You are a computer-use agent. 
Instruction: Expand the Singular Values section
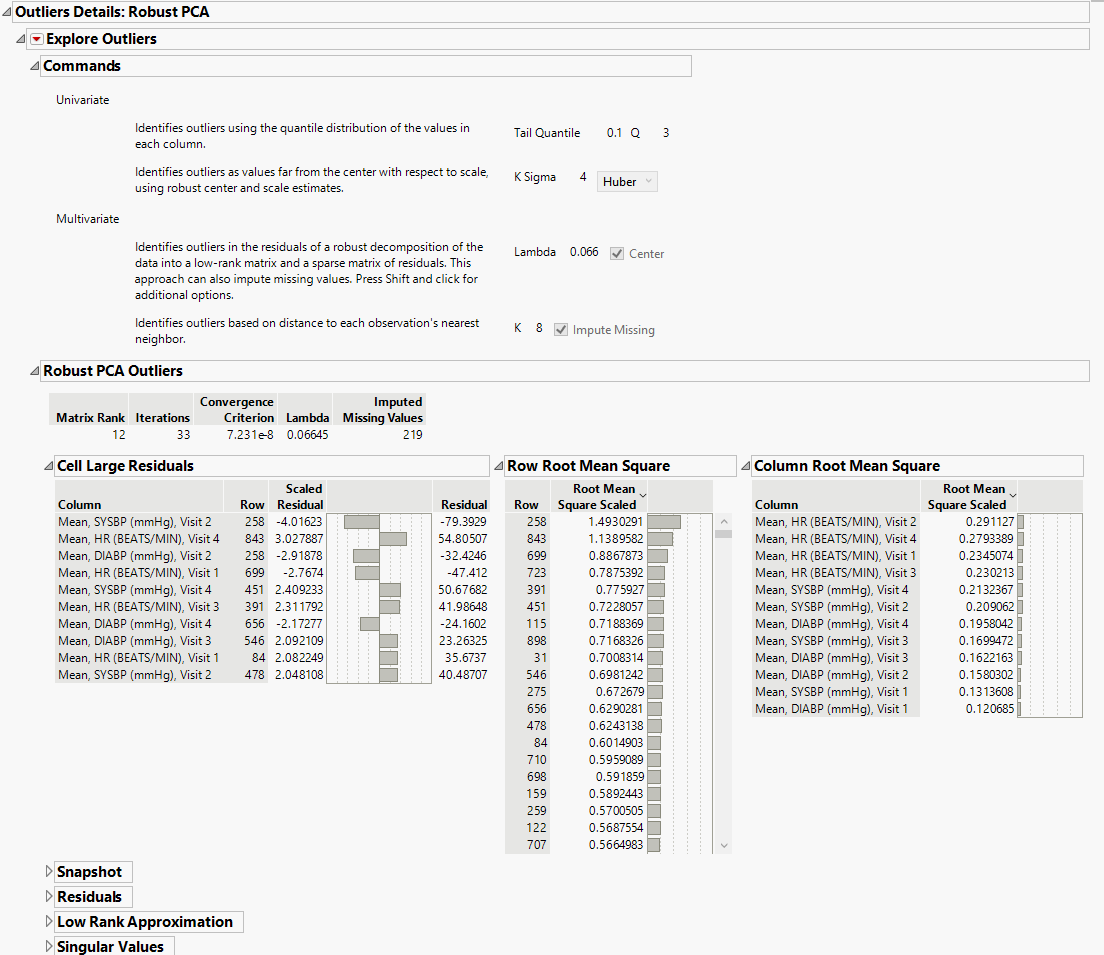click(x=48, y=946)
